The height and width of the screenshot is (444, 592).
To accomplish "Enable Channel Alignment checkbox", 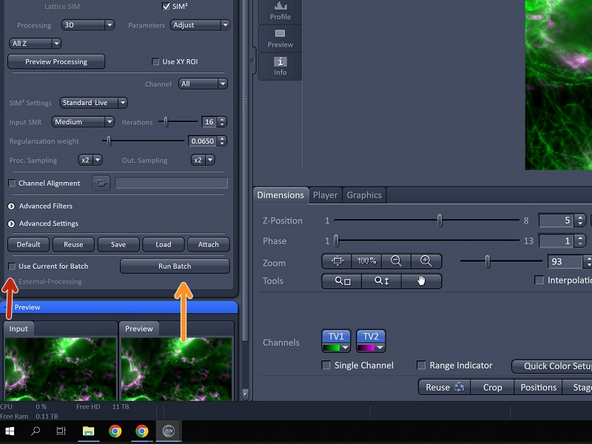I will click(x=12, y=183).
